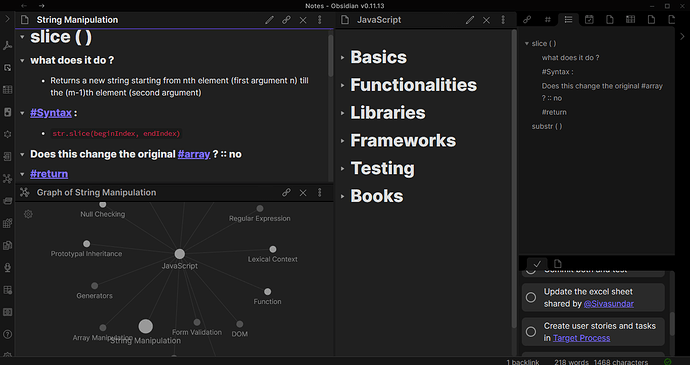Open the graph view from the left ribbon
This screenshot has width=690, height=365.
pos(7,179)
